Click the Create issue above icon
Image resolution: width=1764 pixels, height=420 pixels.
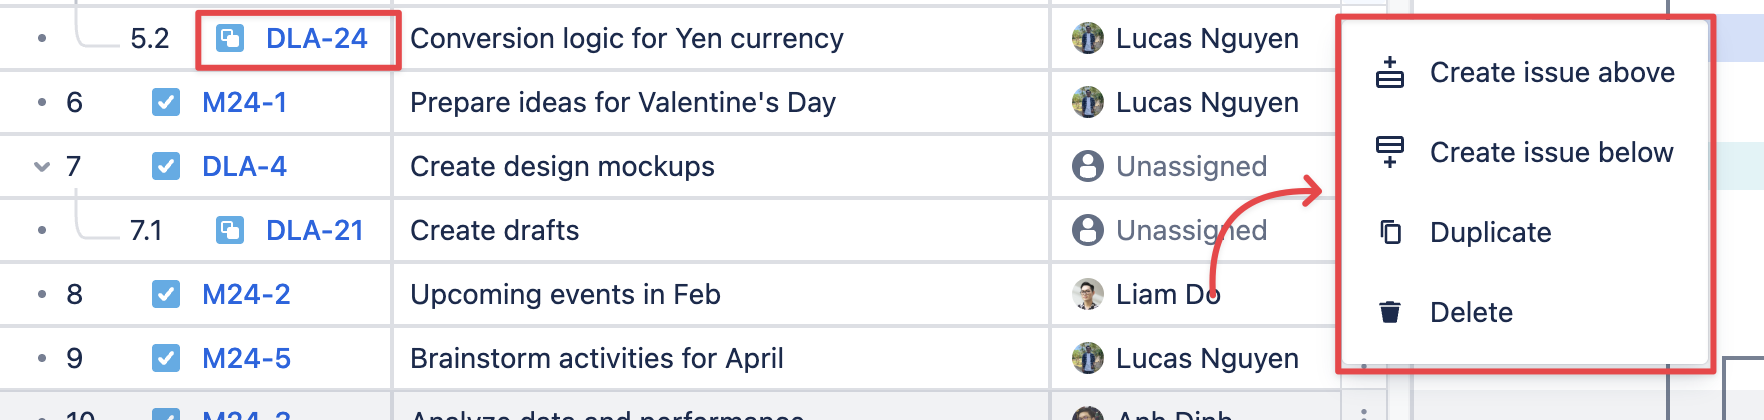coord(1390,73)
